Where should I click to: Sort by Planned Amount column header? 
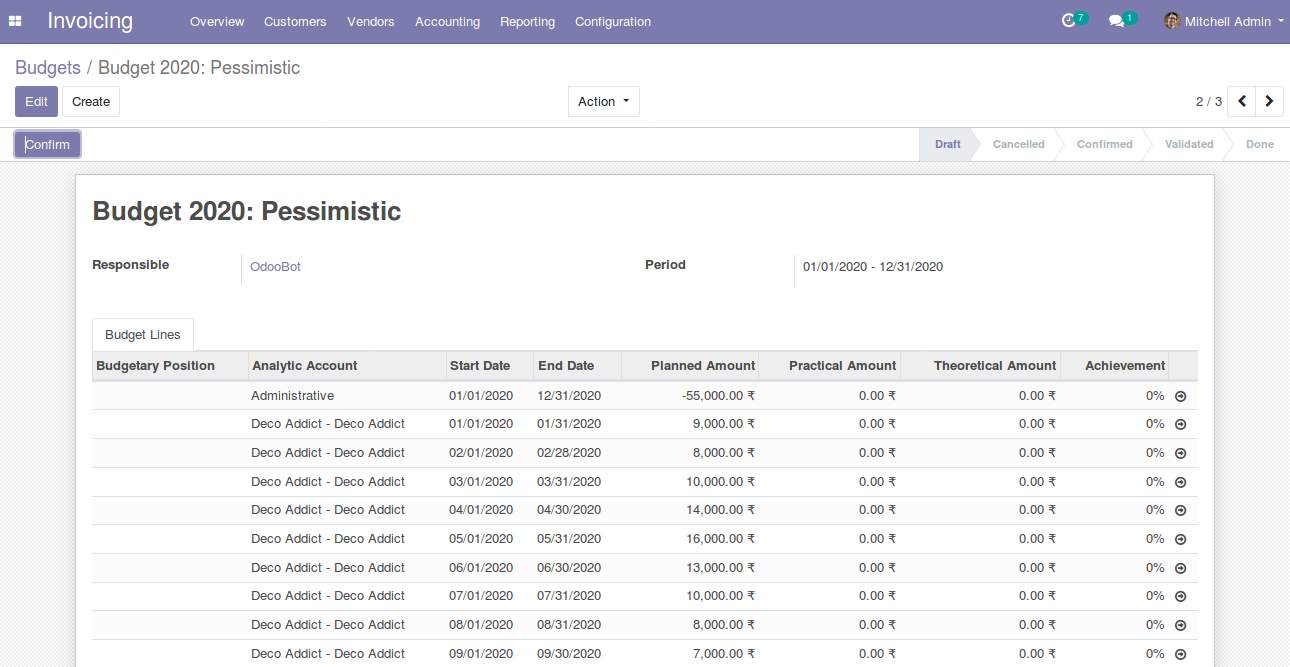tap(702, 366)
